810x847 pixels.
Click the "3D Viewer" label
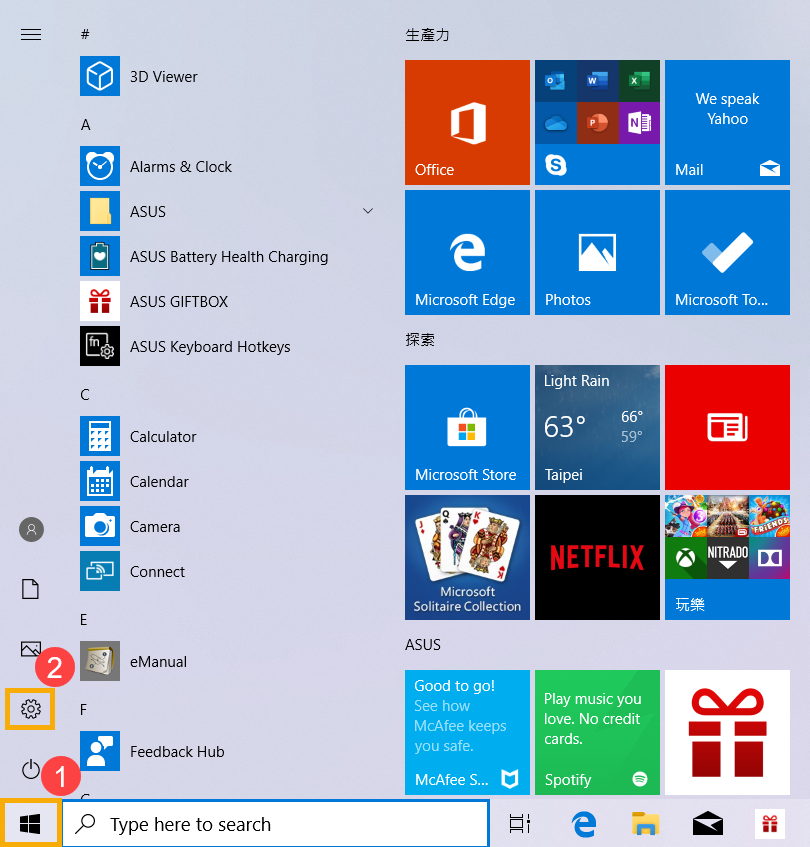(164, 77)
